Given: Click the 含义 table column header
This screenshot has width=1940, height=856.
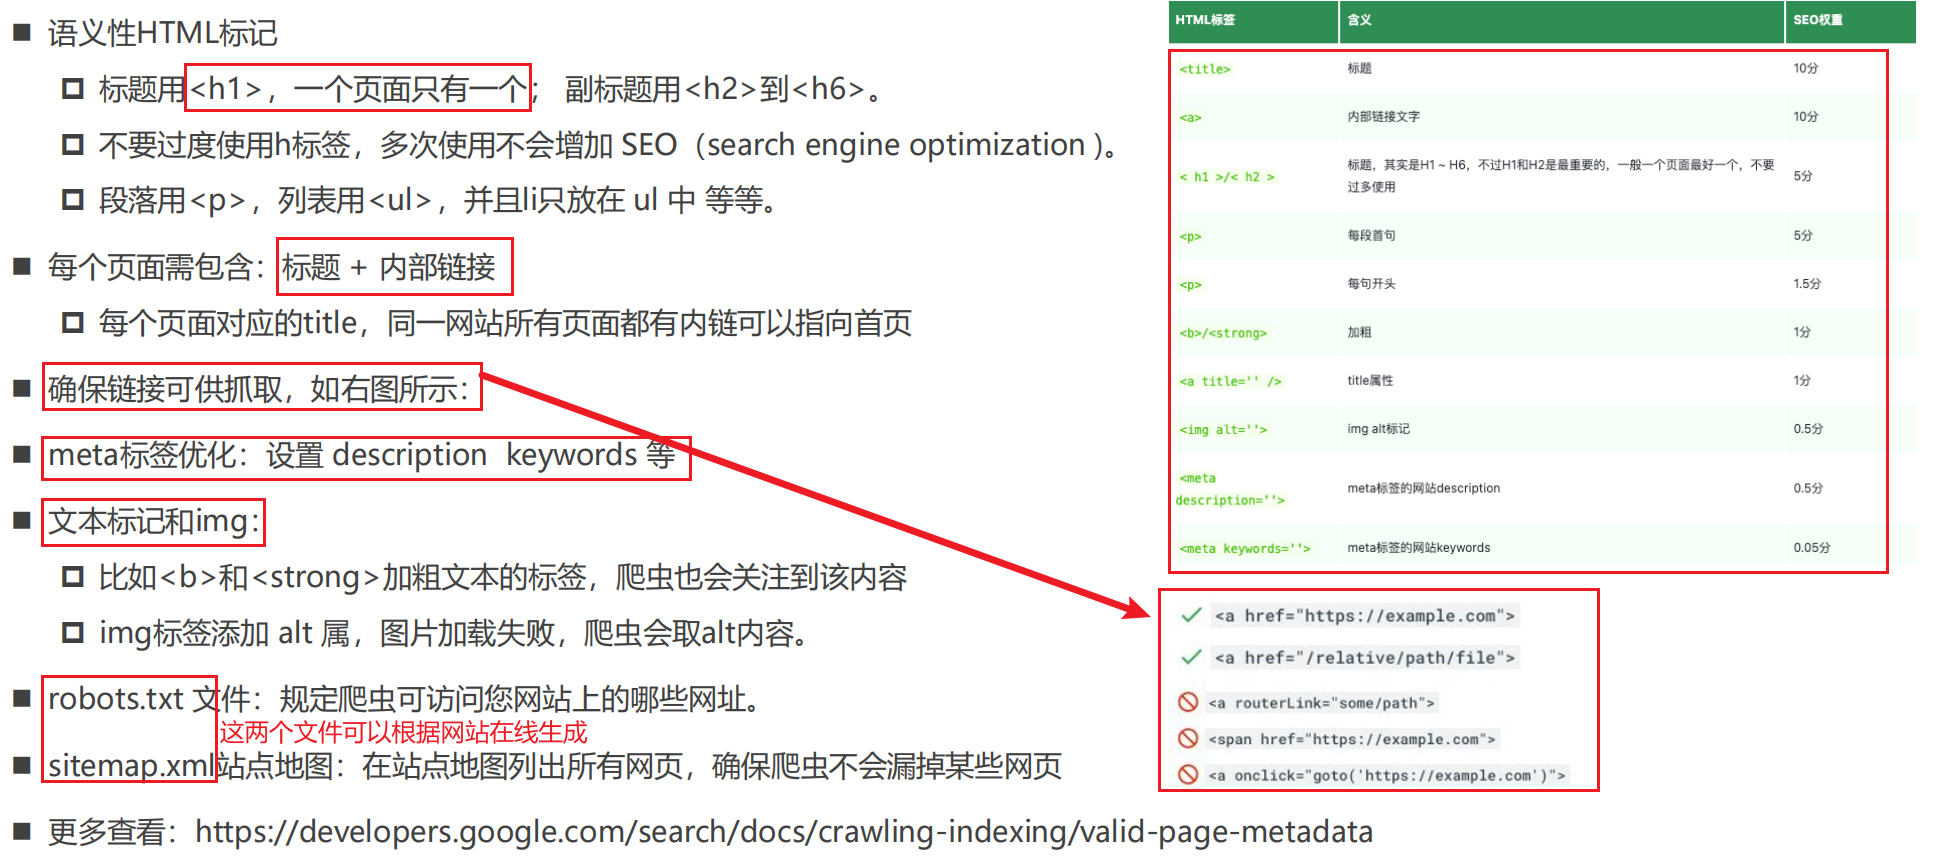Looking at the screenshot, I should [x=1562, y=21].
